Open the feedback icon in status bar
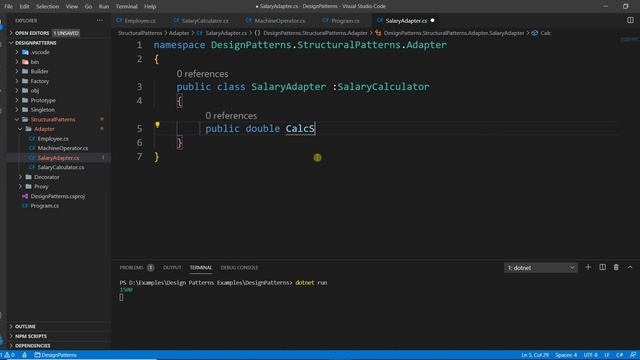This screenshot has width=640, height=360. [633, 355]
